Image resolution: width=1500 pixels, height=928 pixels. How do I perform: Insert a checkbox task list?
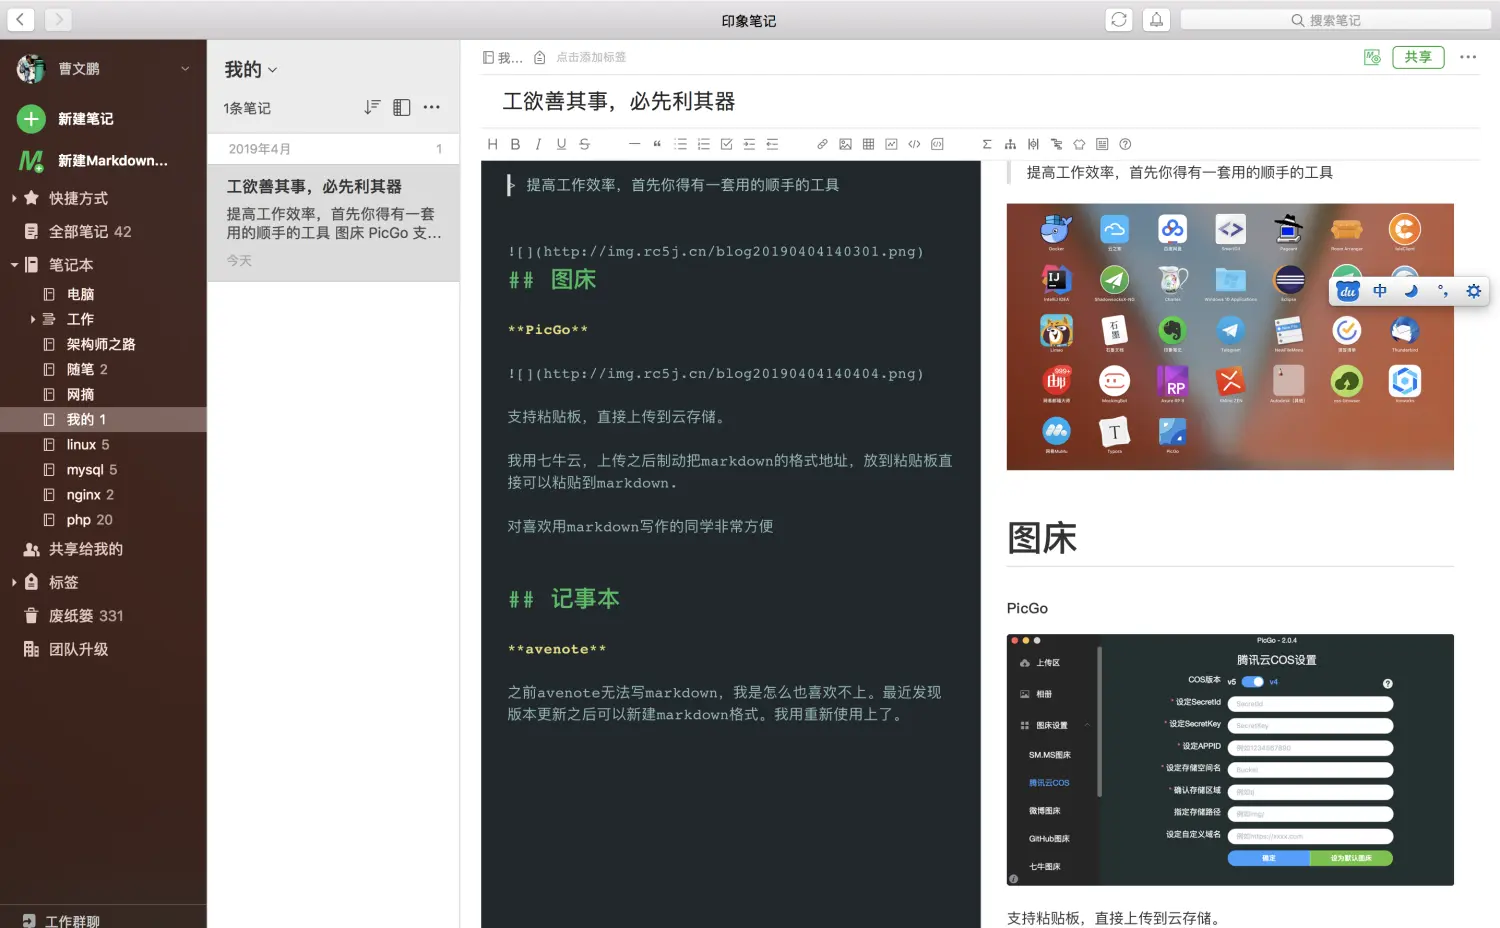[x=726, y=144]
